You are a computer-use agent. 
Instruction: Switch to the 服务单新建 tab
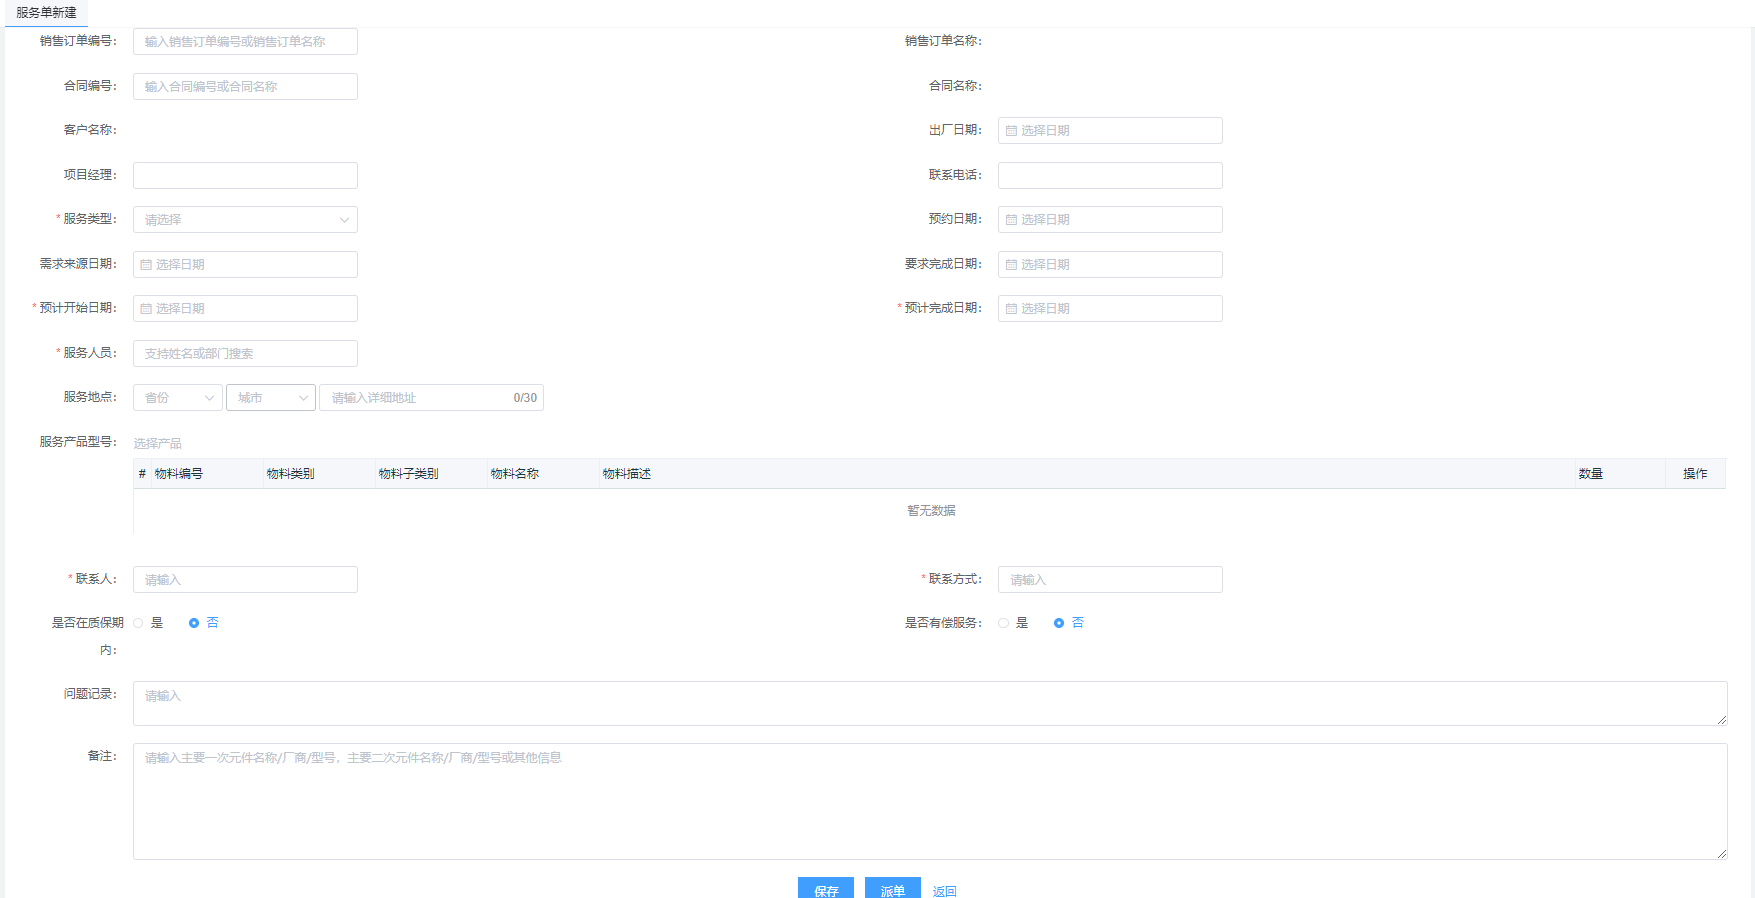46,13
